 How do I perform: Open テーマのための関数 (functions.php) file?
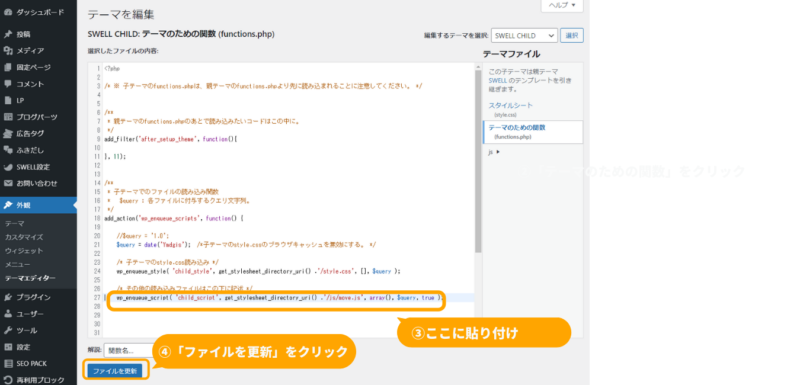click(x=533, y=132)
